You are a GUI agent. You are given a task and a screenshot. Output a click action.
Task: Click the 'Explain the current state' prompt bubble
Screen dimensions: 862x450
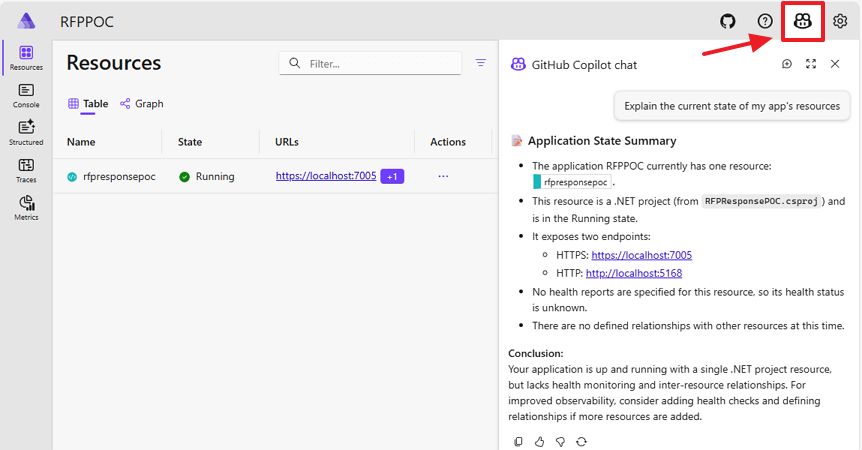[732, 106]
